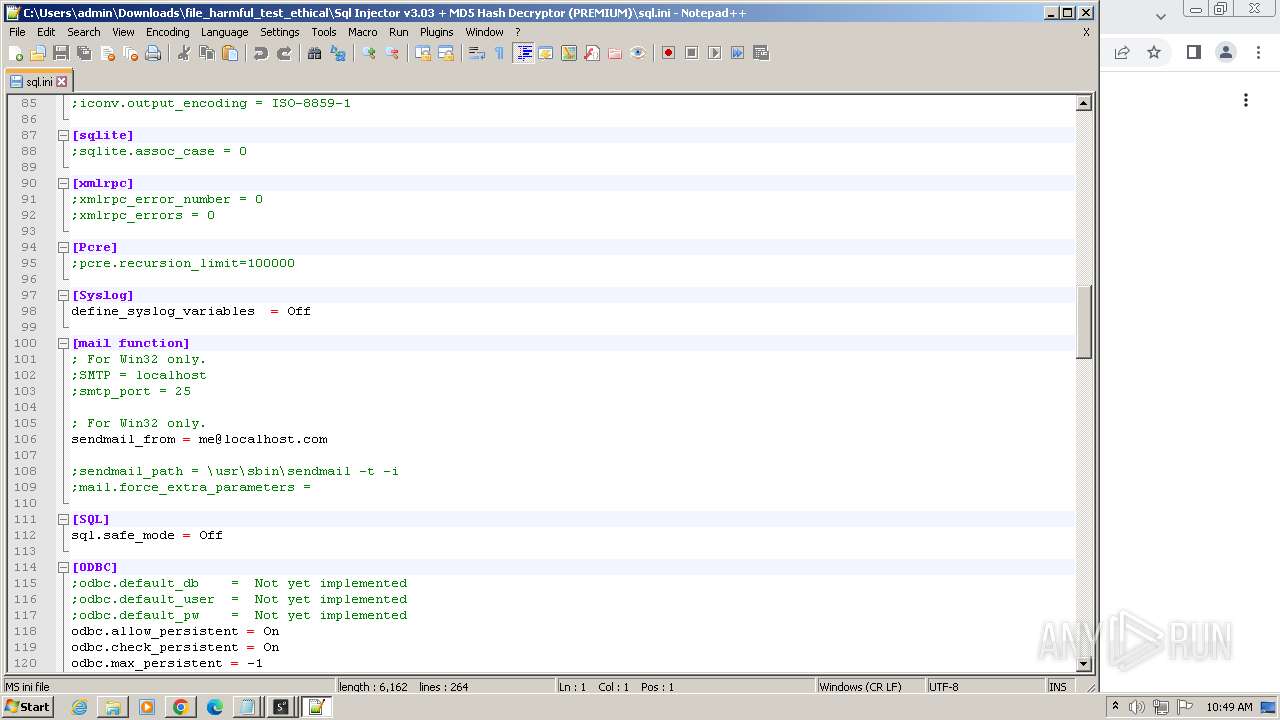Click the Close All toolbar icon

[x=130, y=53]
